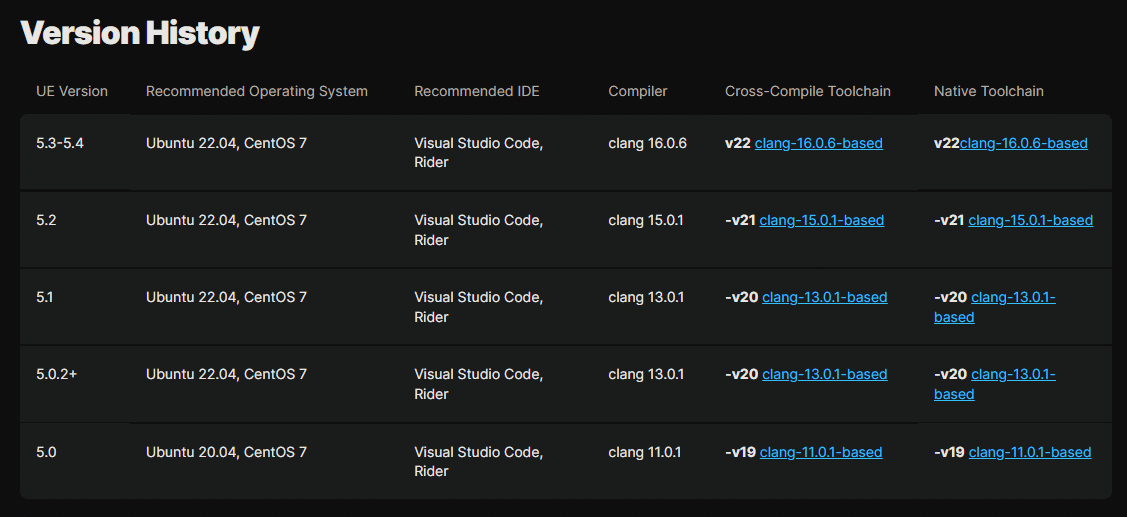Click the Recommended Operating System column header
This screenshot has height=517, width=1127.
[257, 91]
